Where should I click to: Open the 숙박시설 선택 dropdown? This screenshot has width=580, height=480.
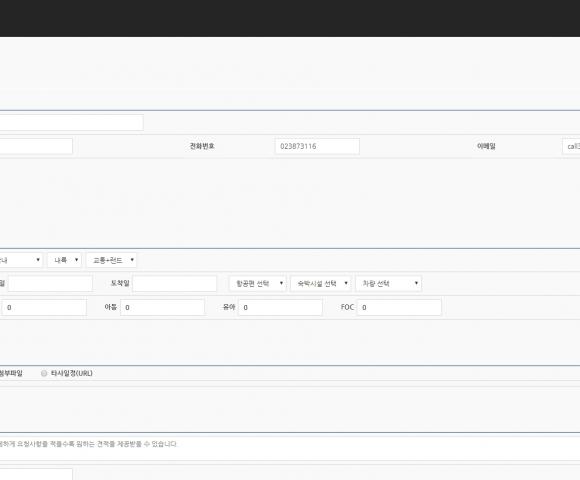tap(320, 284)
